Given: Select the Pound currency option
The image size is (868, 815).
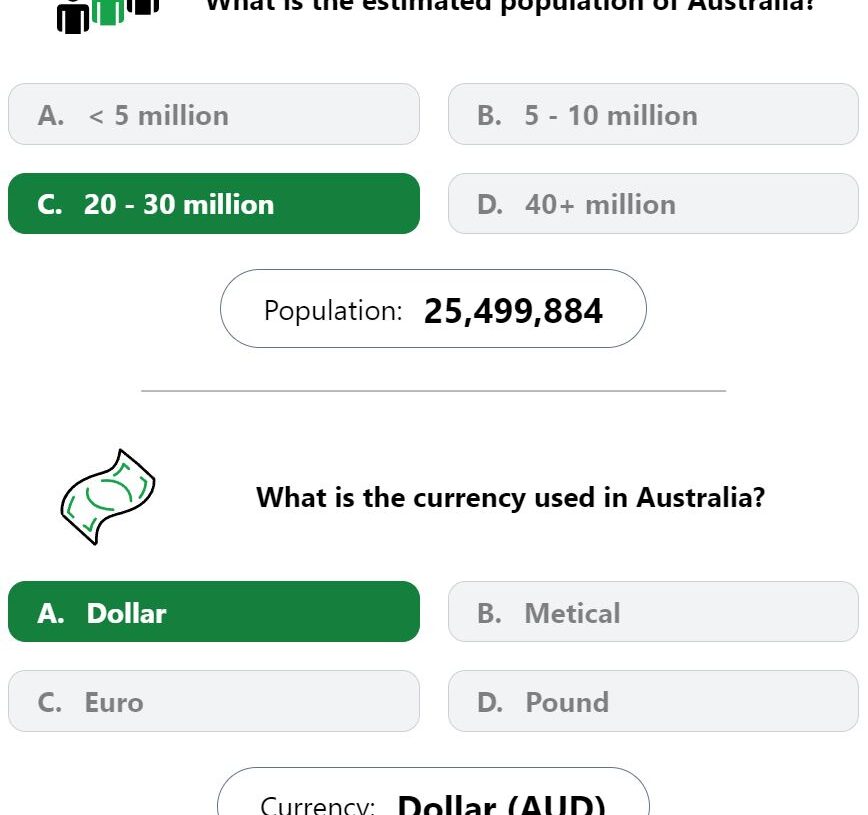Looking at the screenshot, I should click(653, 701).
